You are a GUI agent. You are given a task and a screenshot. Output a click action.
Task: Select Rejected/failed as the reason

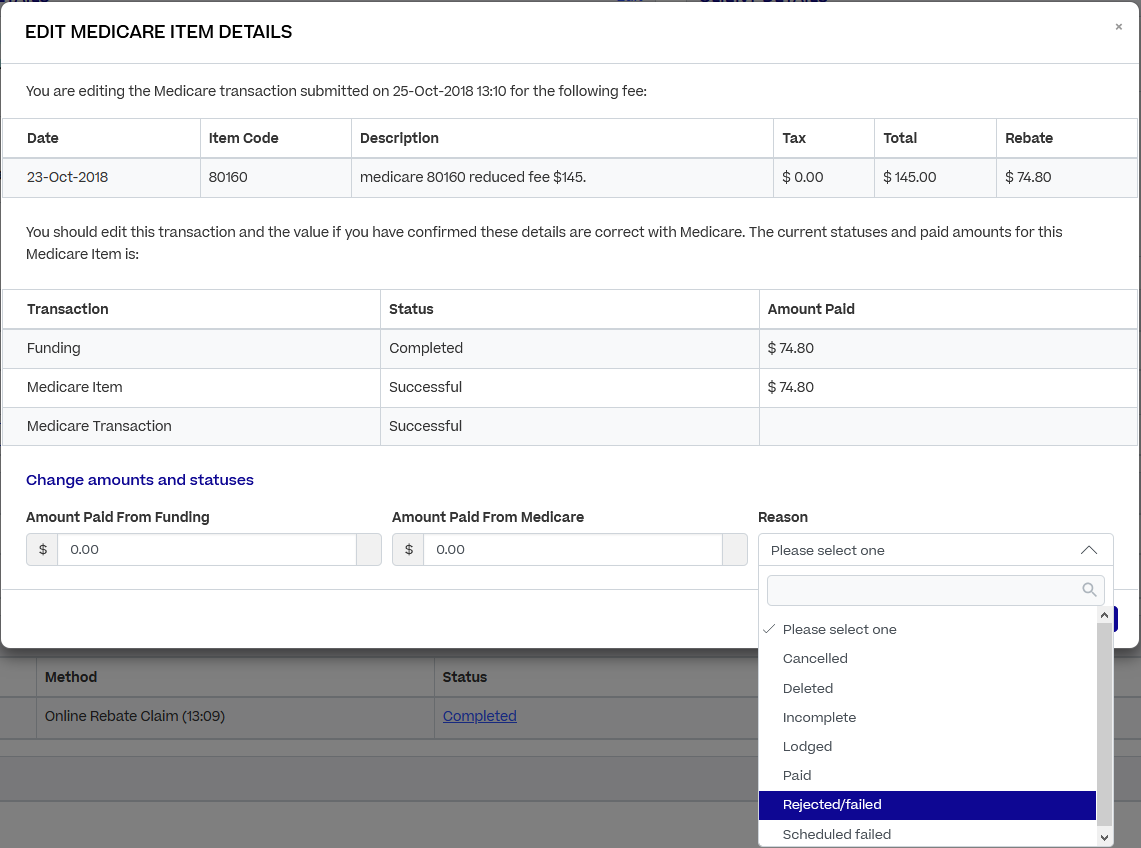[832, 804]
